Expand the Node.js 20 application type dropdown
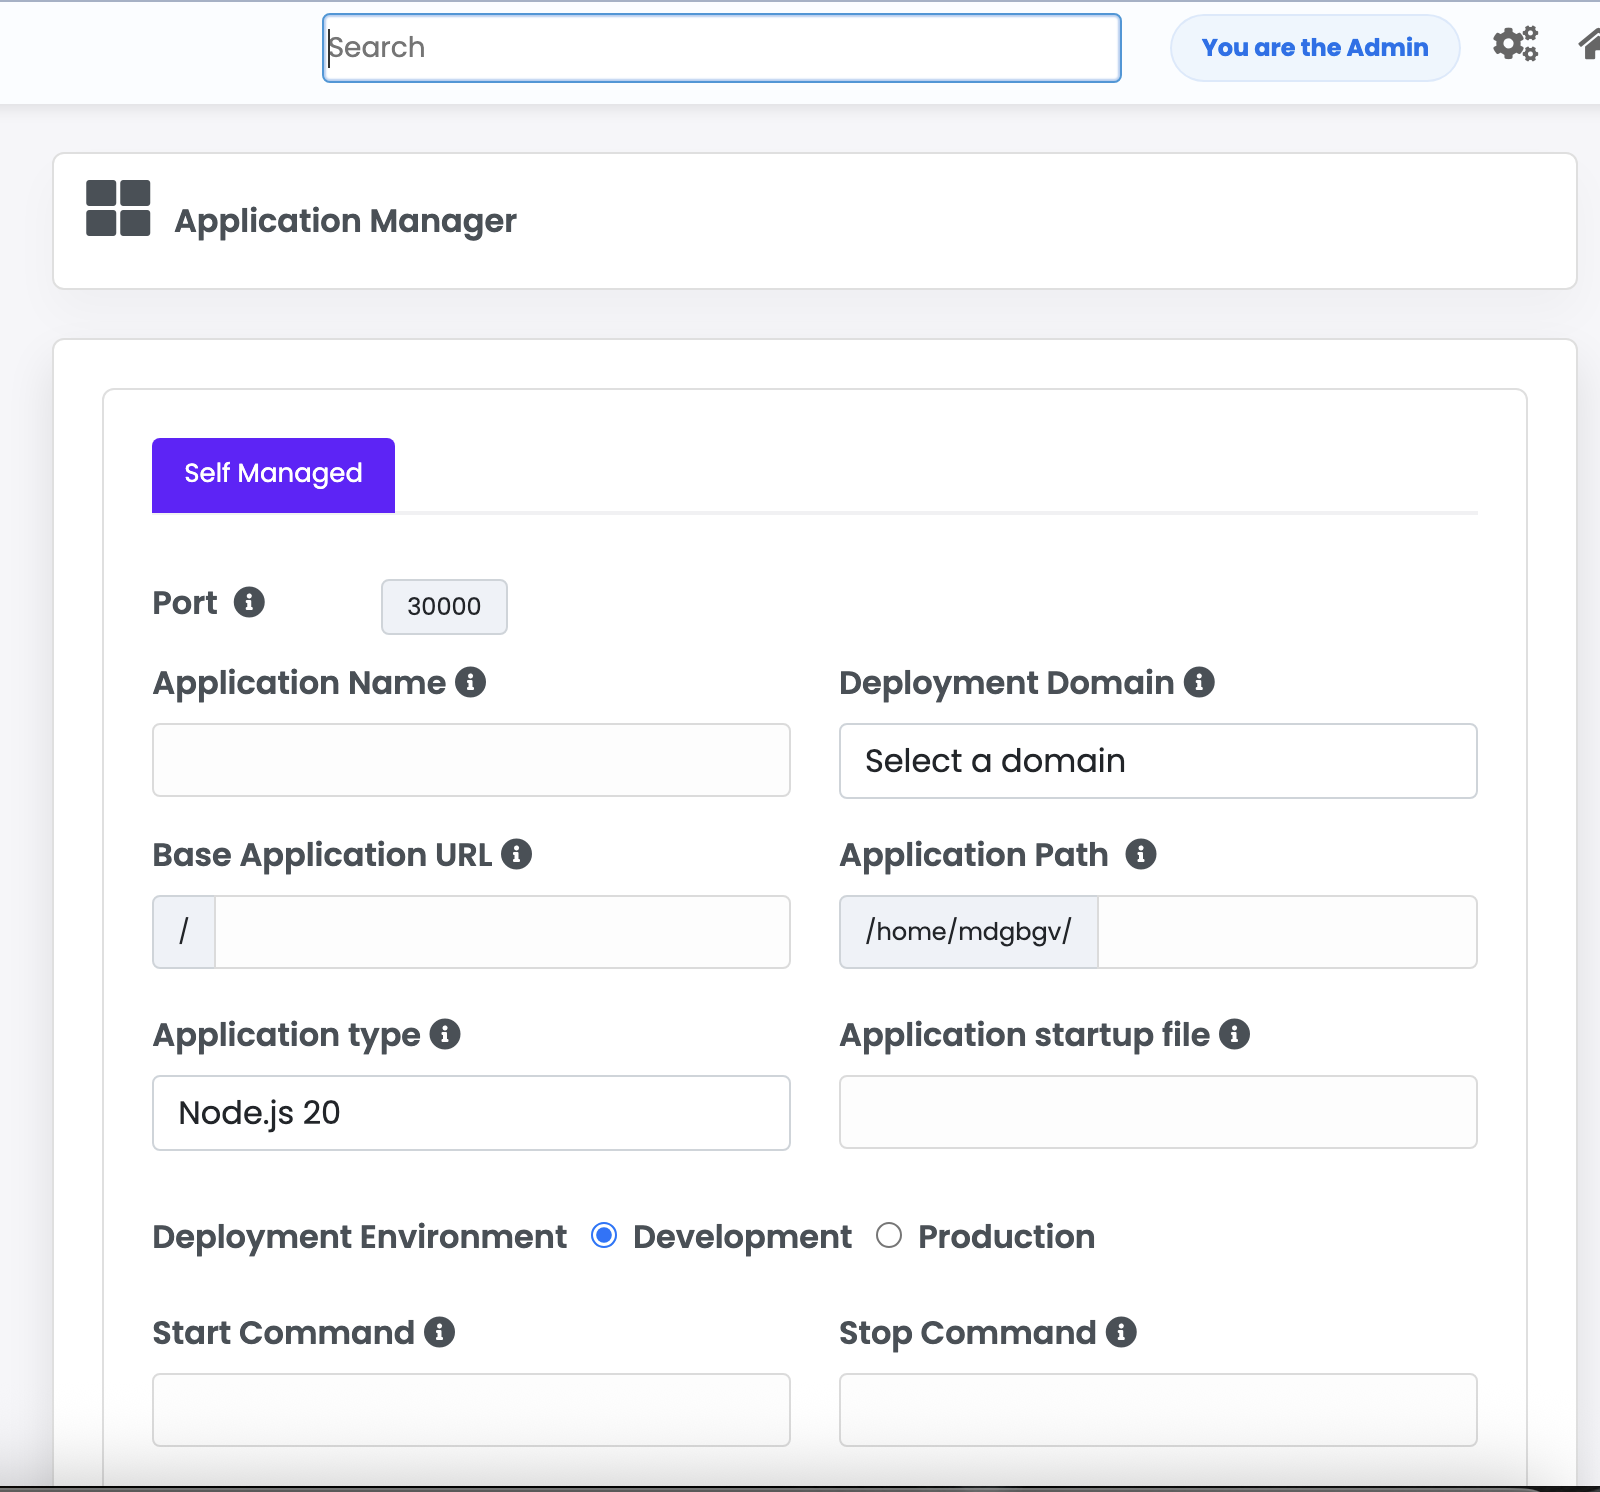1600x1492 pixels. point(471,1113)
